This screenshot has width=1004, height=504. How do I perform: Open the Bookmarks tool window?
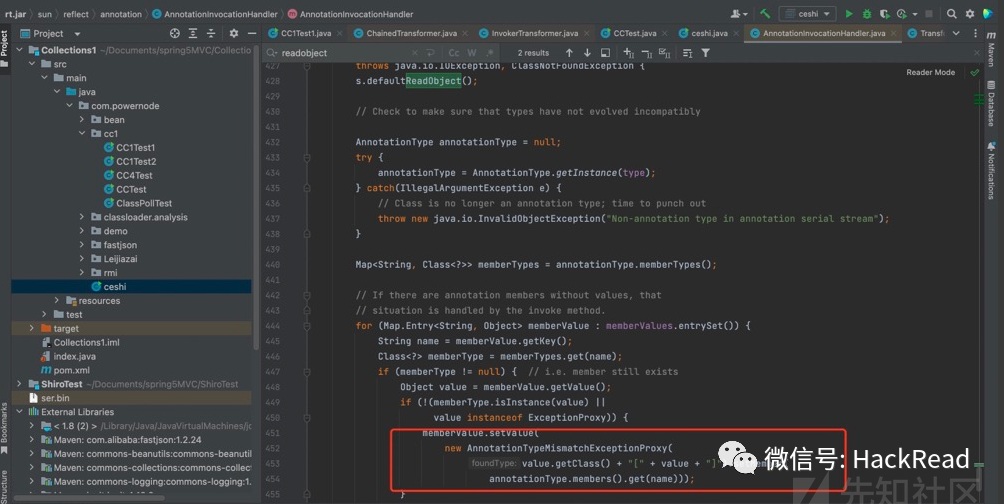coord(4,428)
